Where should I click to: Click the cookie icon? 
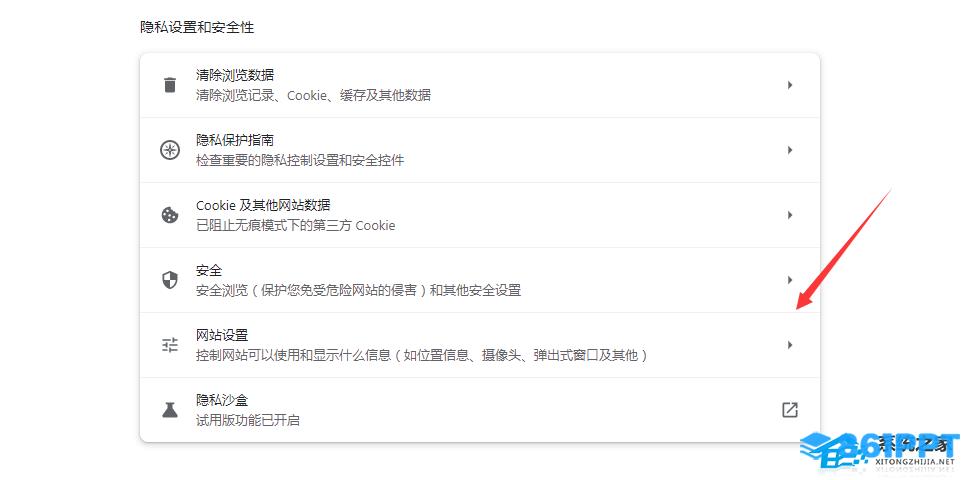click(x=170, y=215)
